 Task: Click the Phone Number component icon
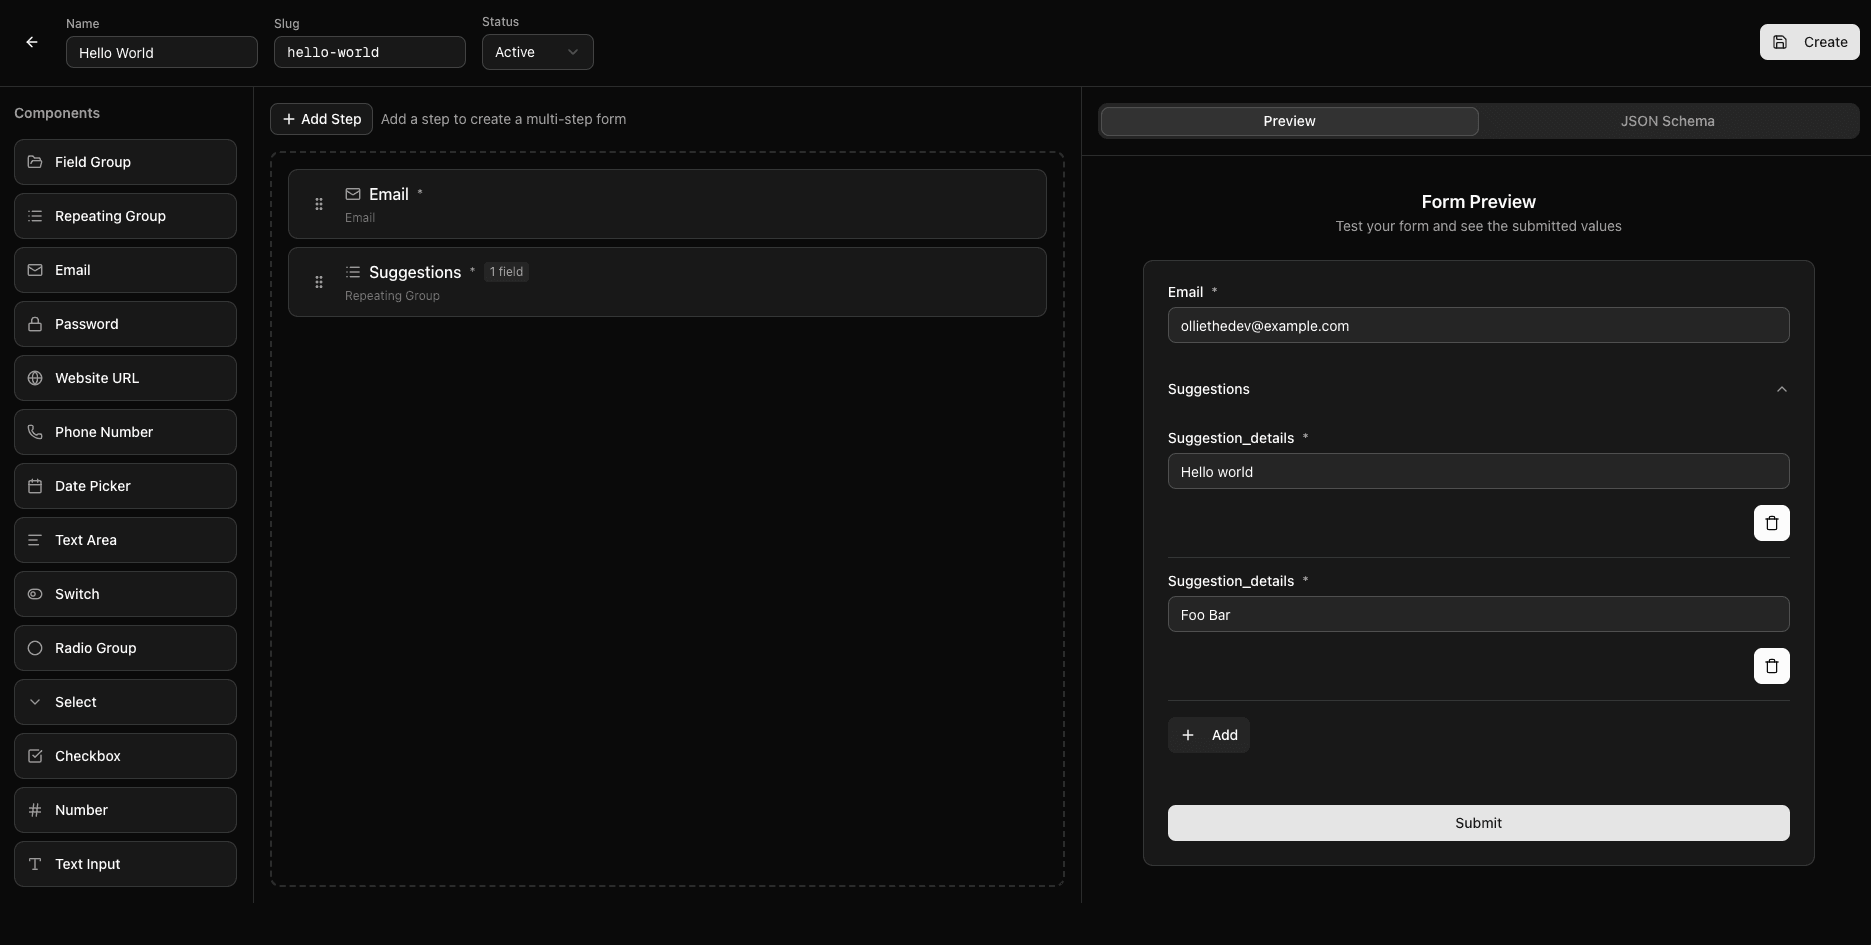coord(35,432)
